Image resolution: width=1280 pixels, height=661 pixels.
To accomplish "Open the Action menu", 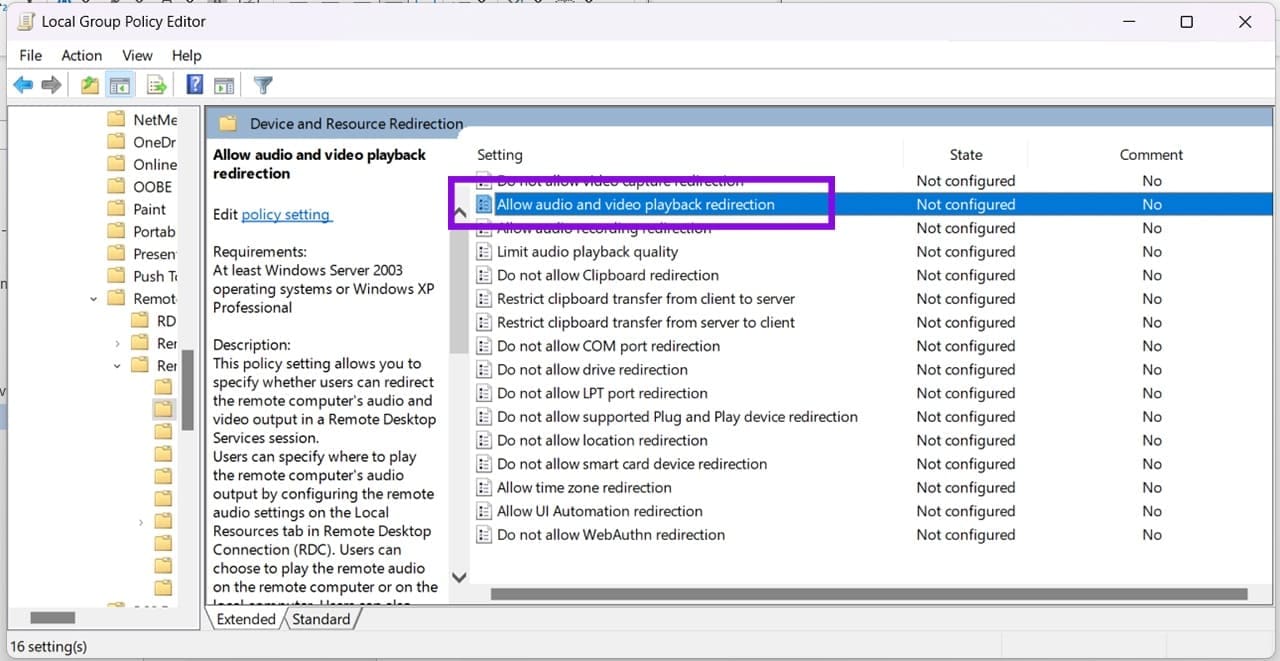I will pos(82,55).
